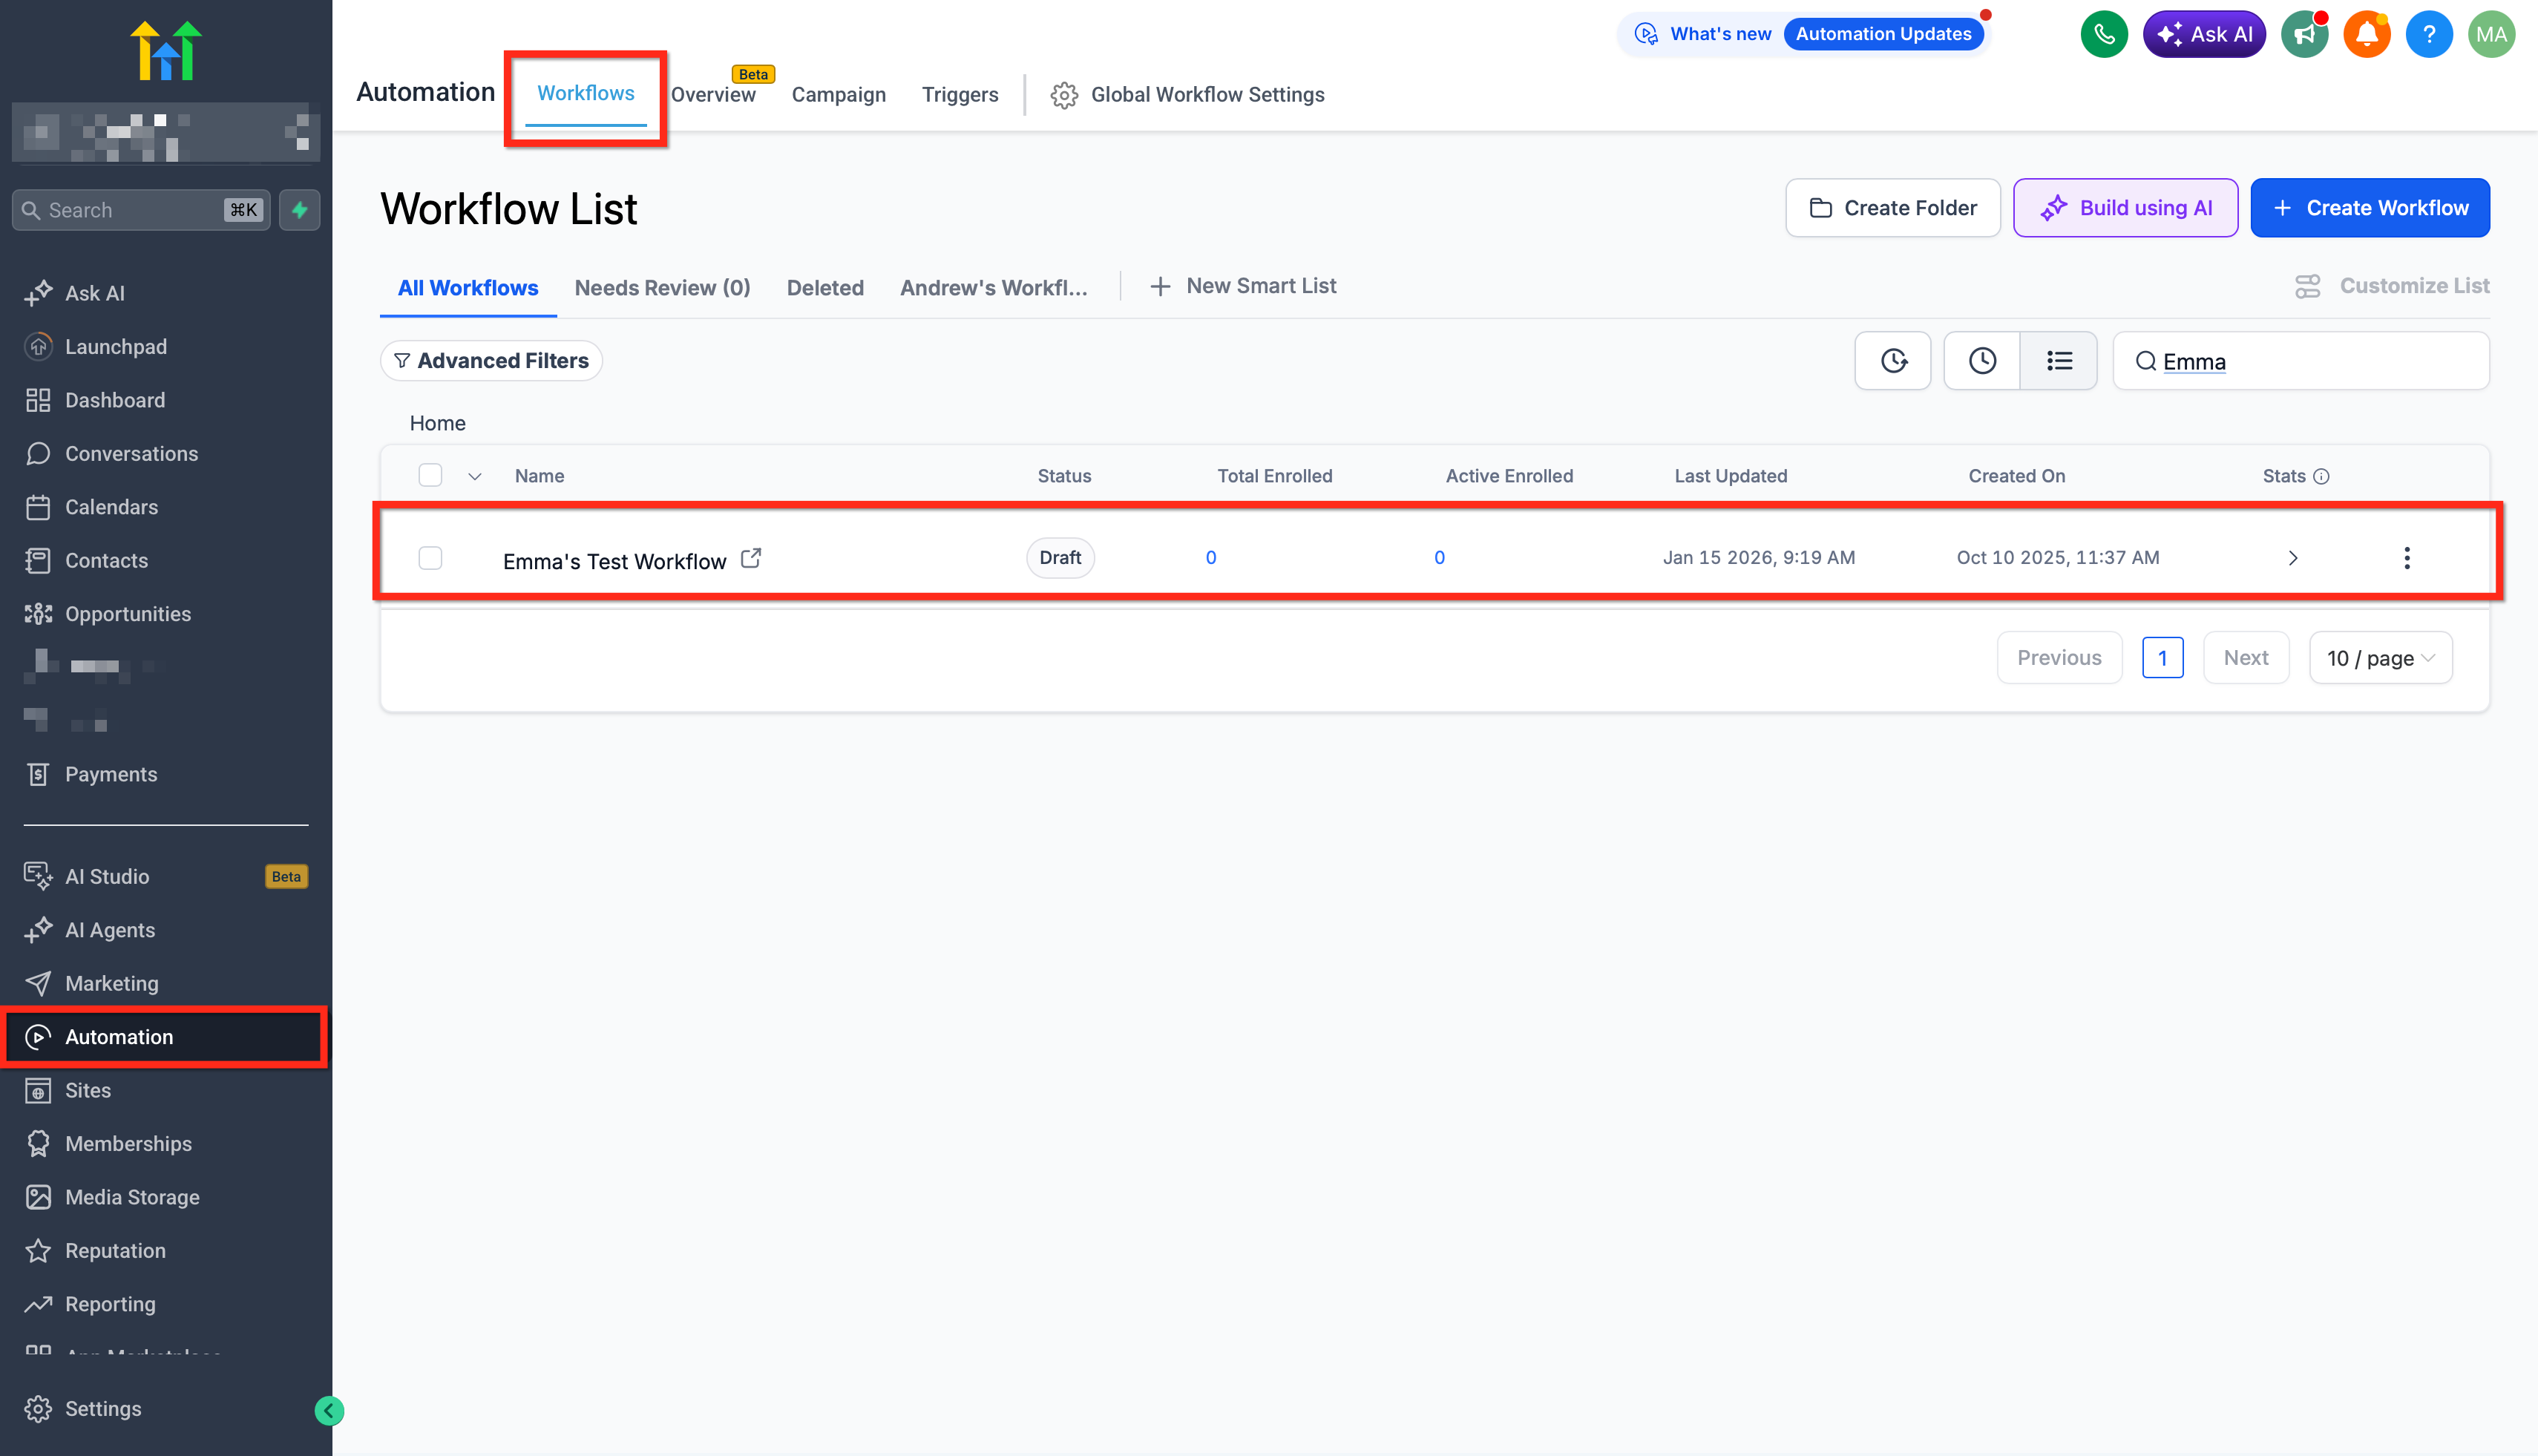Expand the 10 / page dropdown

[2380, 658]
